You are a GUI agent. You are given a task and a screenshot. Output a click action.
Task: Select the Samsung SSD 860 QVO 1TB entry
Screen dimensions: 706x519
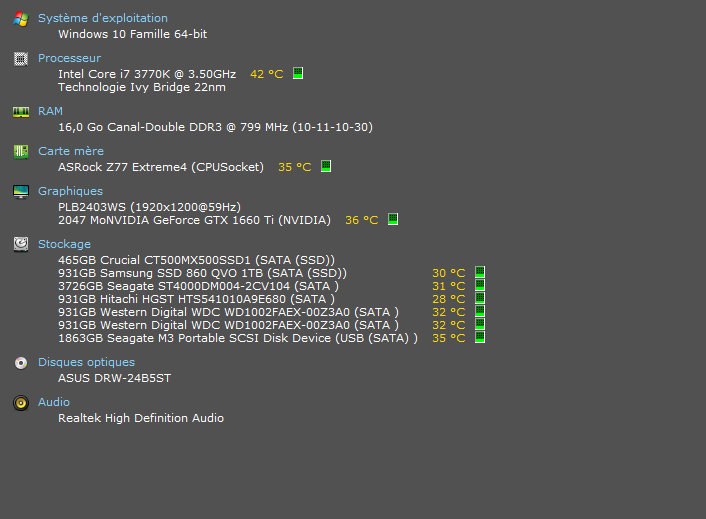202,273
